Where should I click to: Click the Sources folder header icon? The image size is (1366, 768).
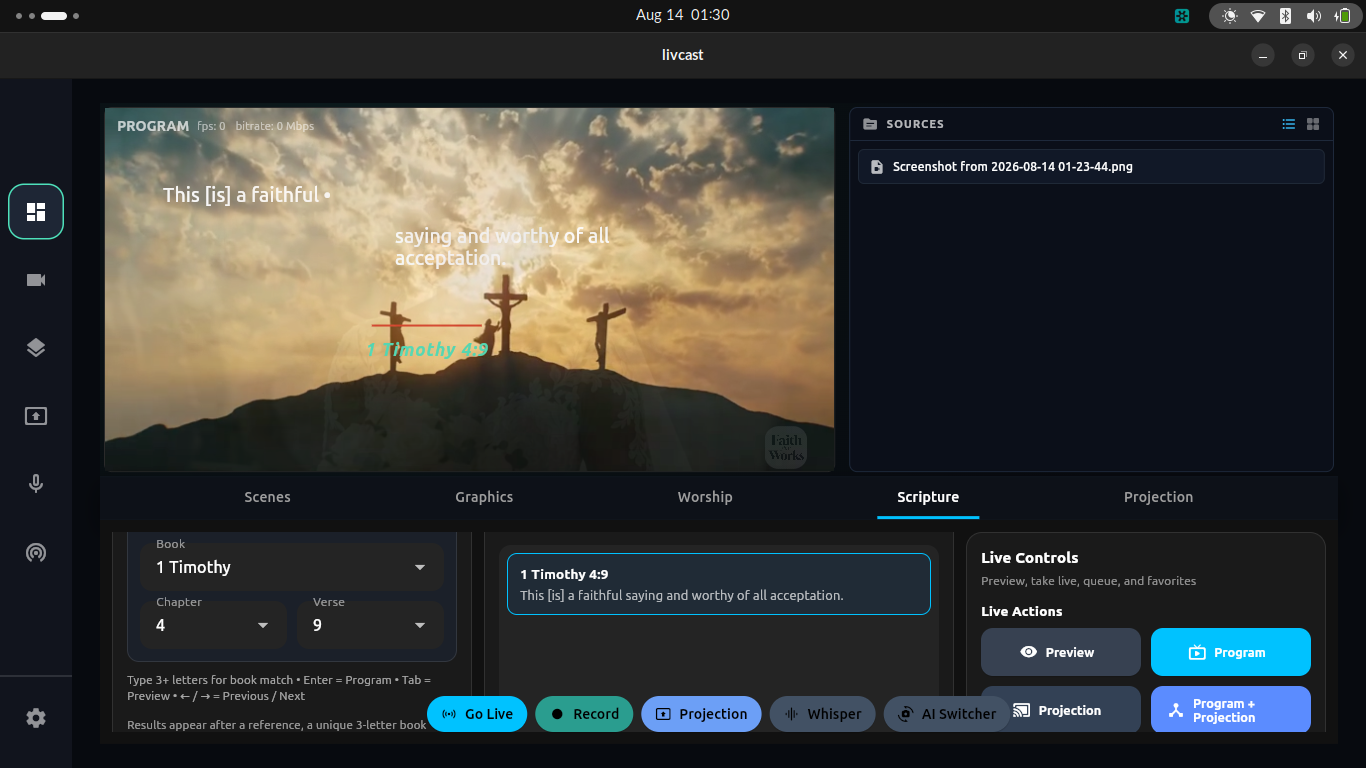pos(870,124)
